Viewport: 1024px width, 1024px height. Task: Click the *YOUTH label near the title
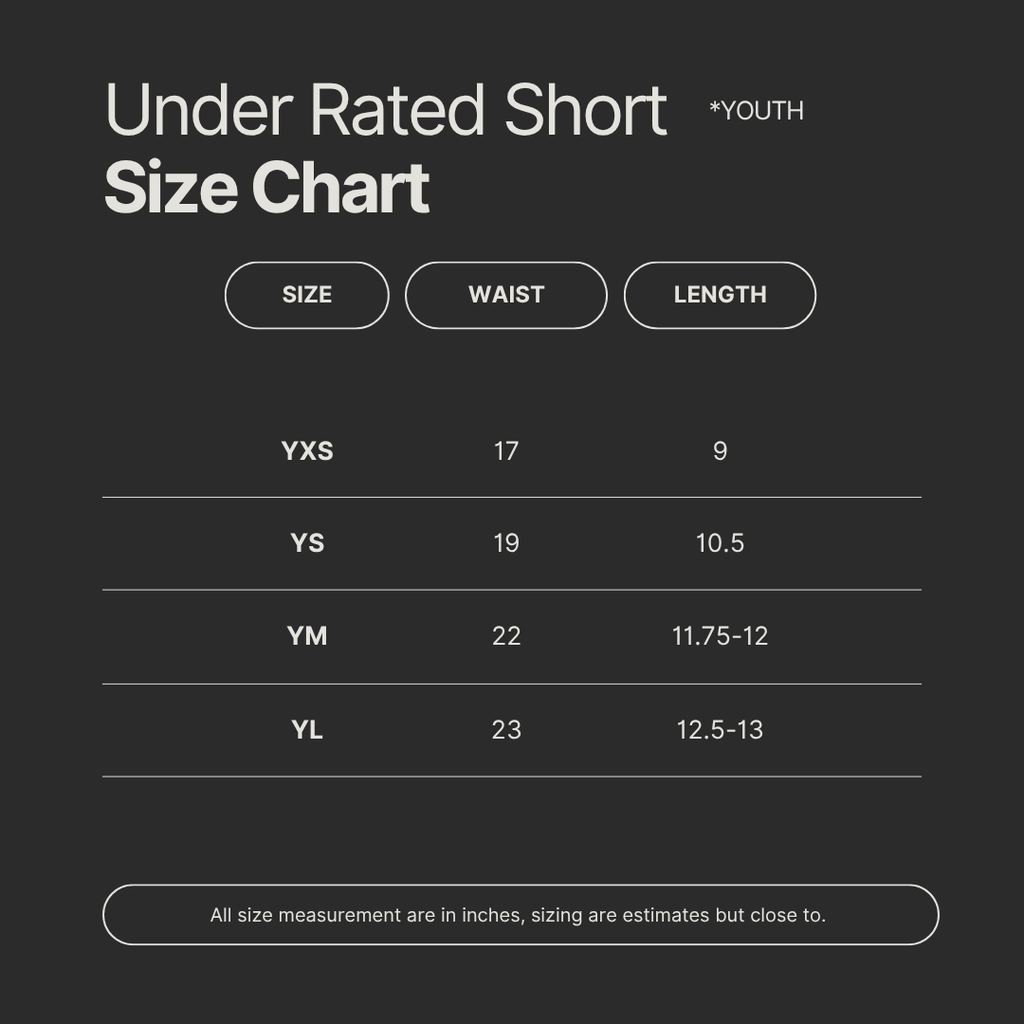pos(756,111)
